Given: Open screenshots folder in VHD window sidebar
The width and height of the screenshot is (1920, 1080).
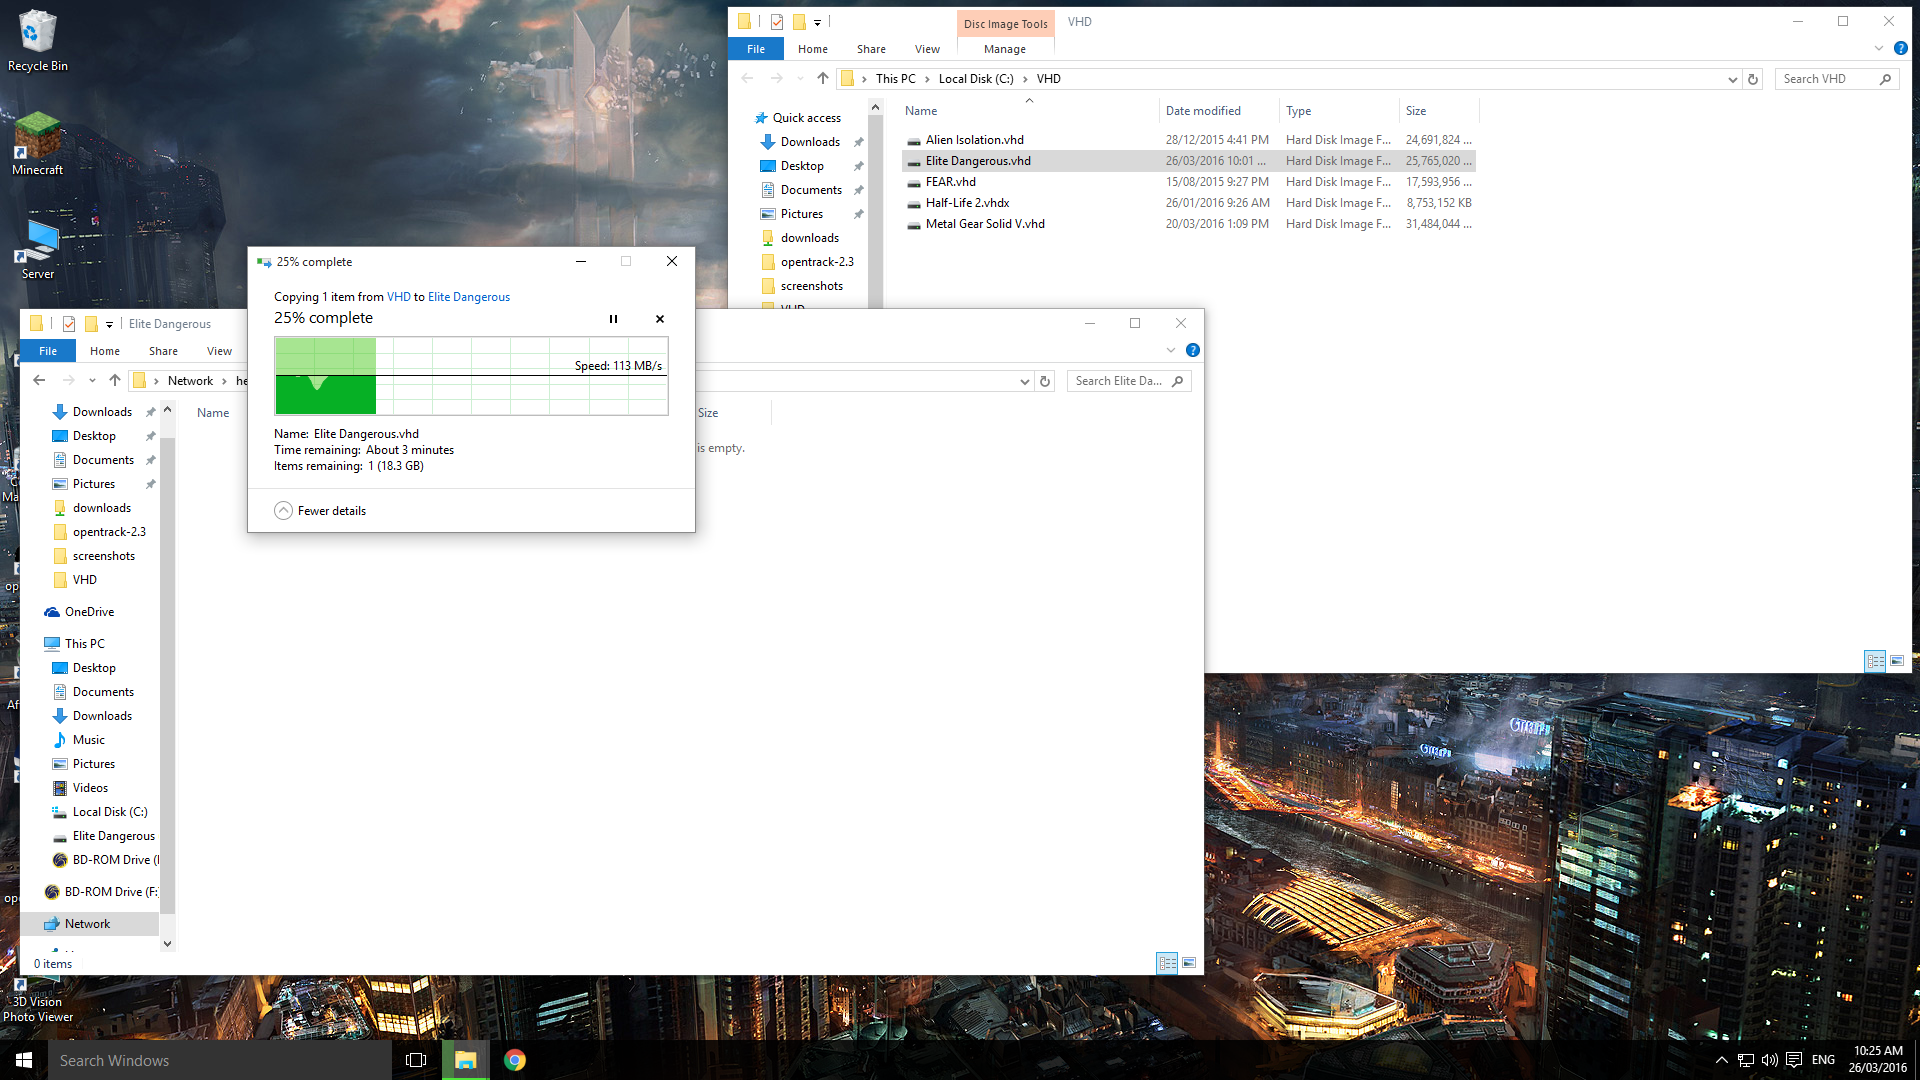Looking at the screenshot, I should tap(811, 286).
